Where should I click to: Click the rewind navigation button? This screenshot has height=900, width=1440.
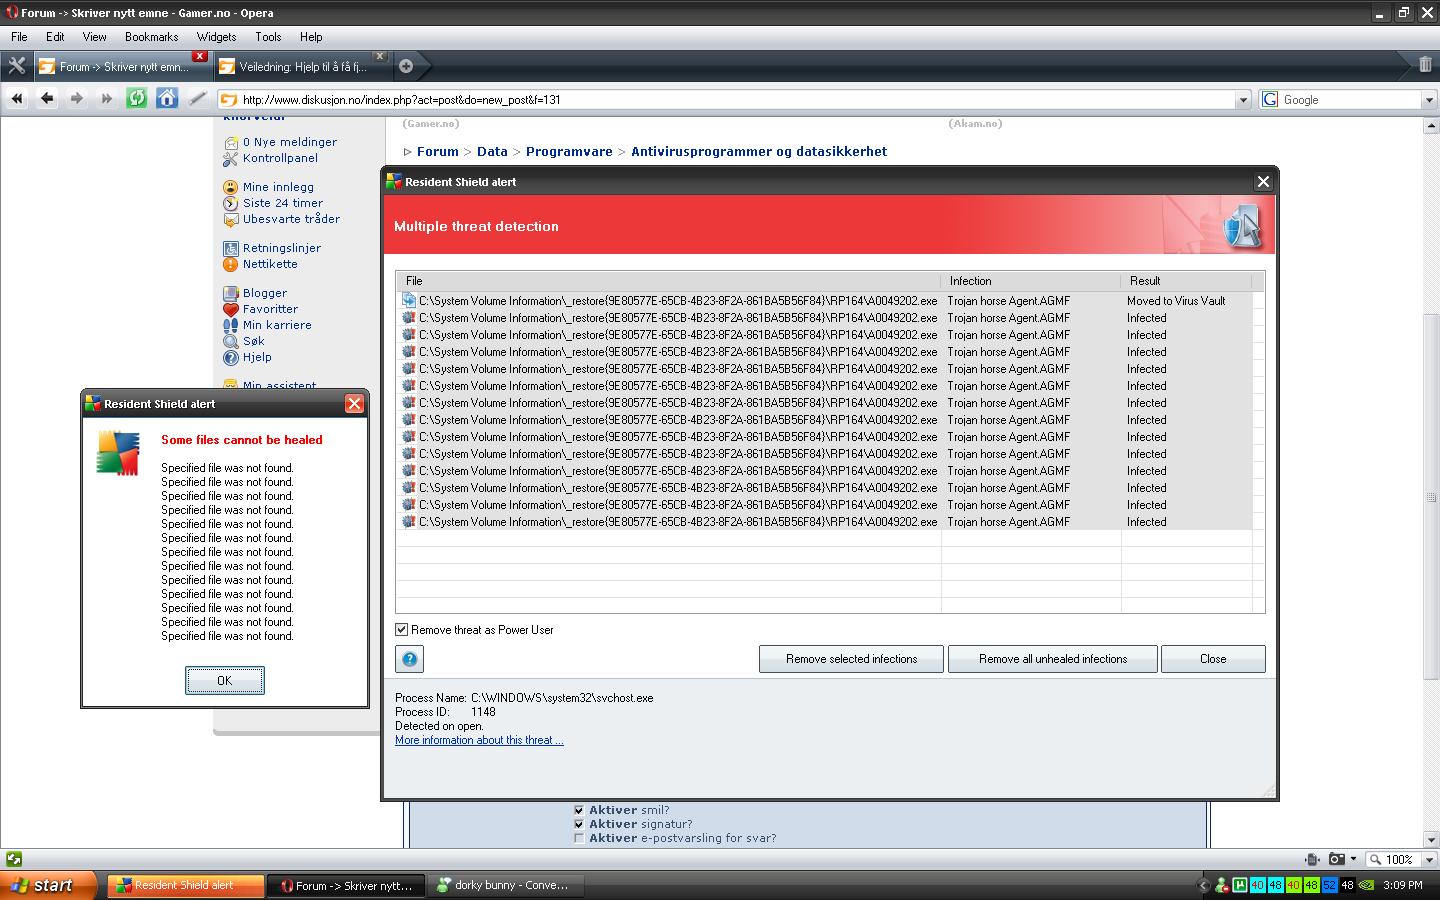point(17,98)
